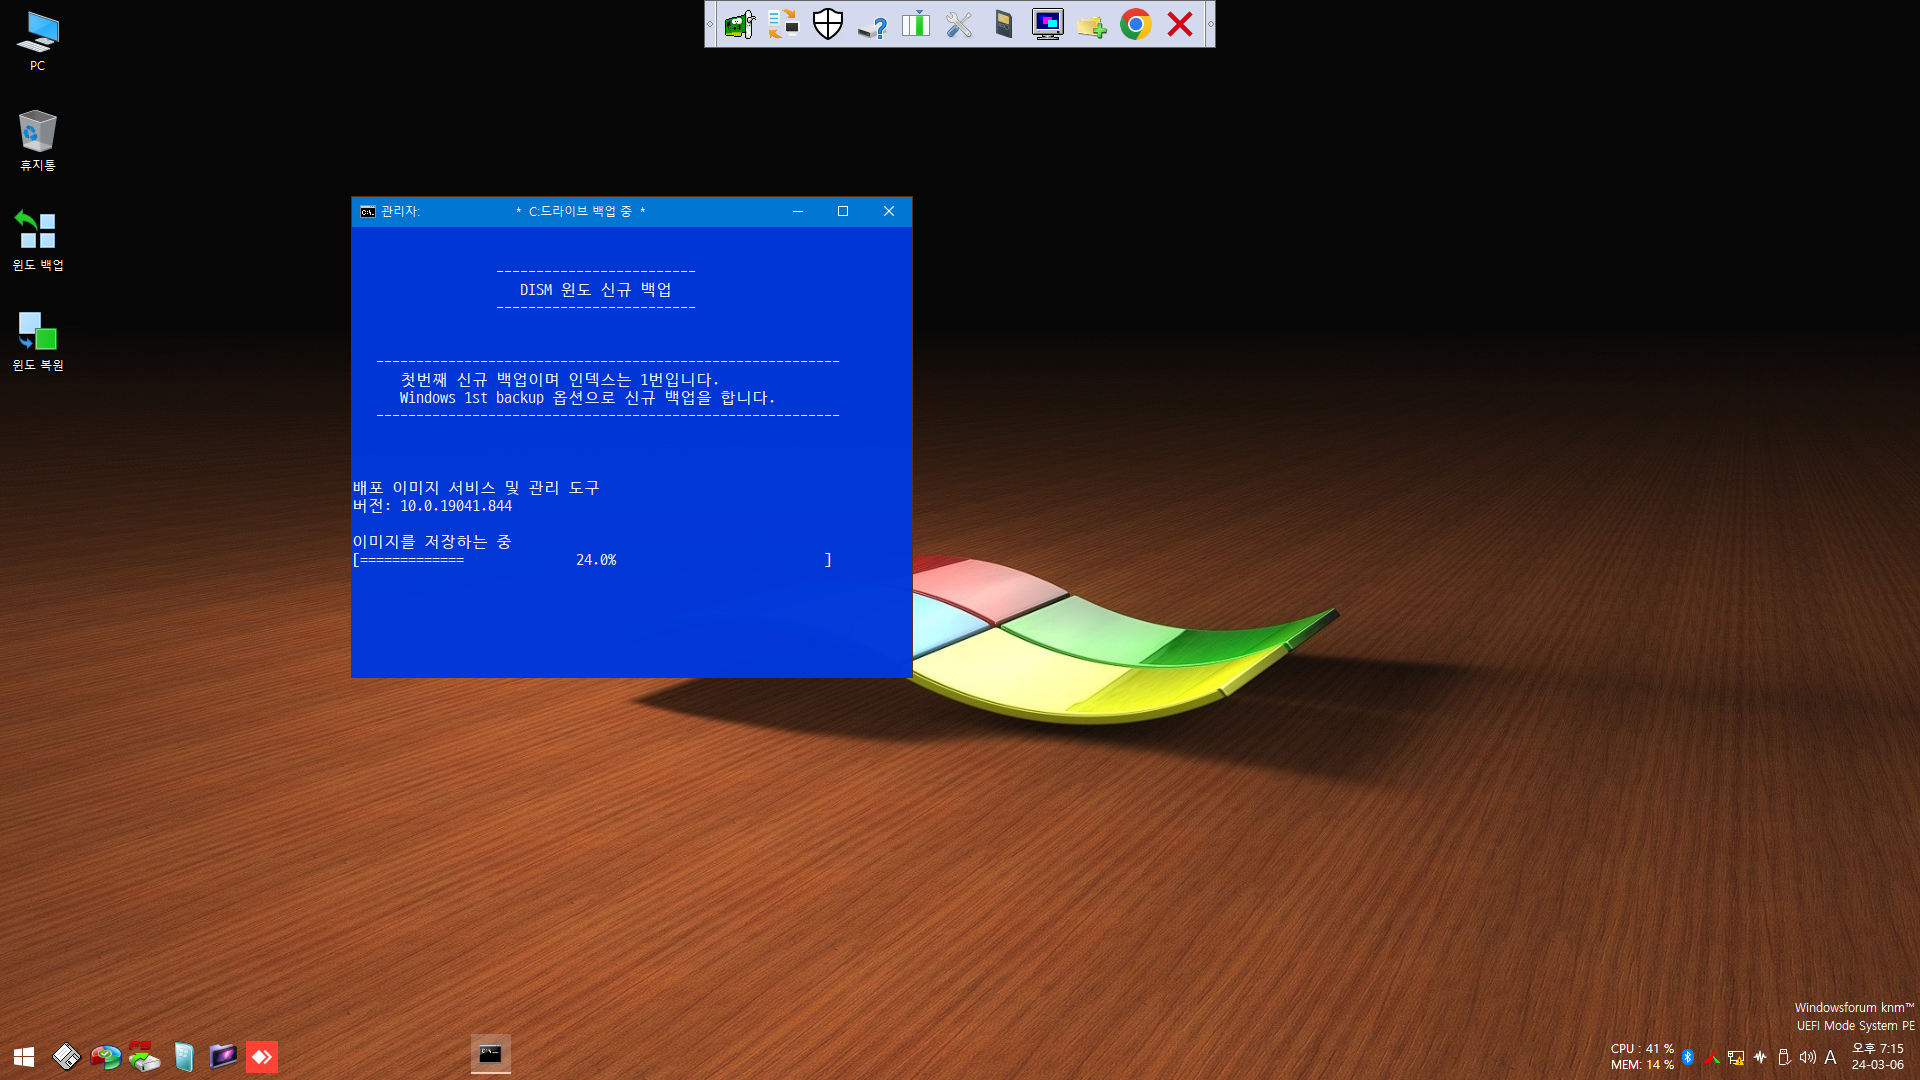1920x1080 pixels.
Task: Open the network warning tray icon
Action: point(1736,1057)
